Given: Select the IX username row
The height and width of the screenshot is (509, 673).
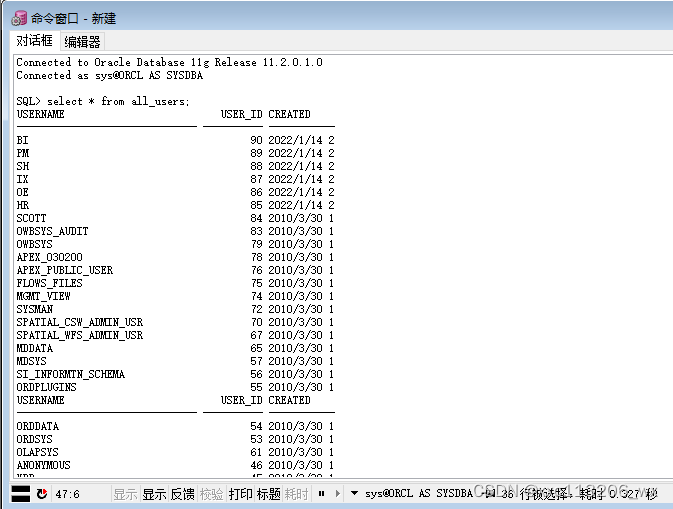Looking at the screenshot, I should click(x=22, y=179).
